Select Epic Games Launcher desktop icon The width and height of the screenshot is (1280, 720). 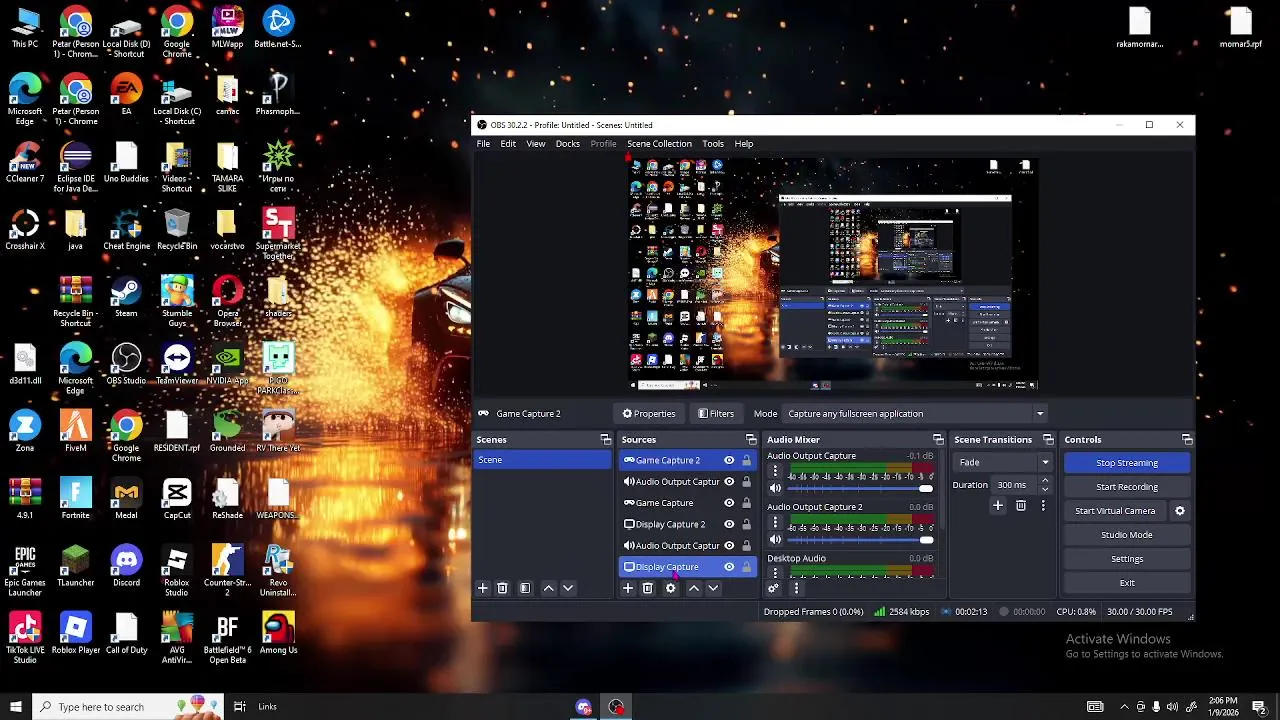(25, 571)
